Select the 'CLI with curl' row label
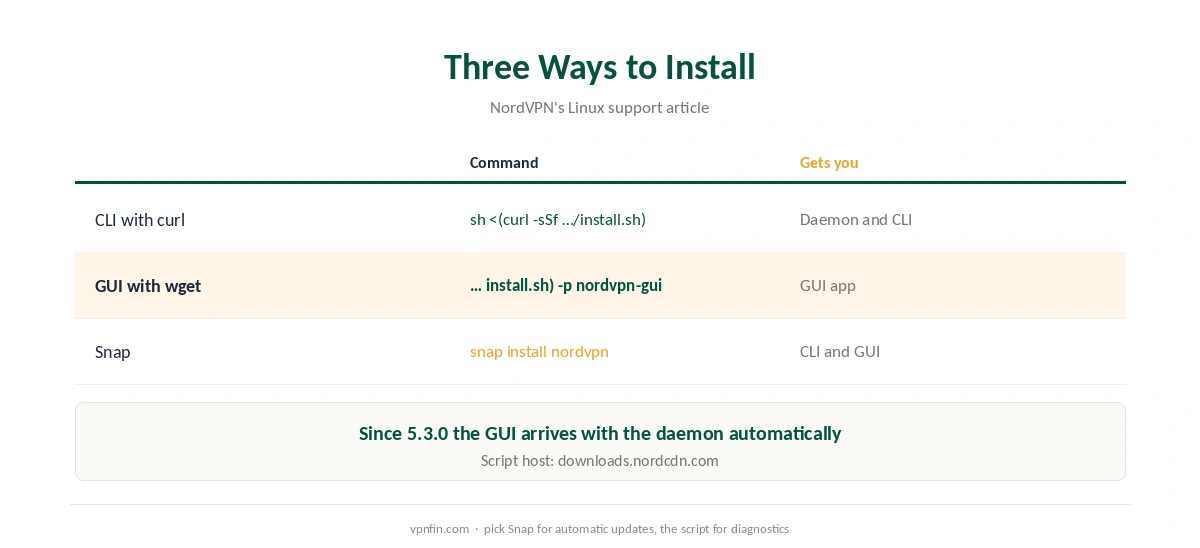The height and width of the screenshot is (548, 1200). pos(140,220)
